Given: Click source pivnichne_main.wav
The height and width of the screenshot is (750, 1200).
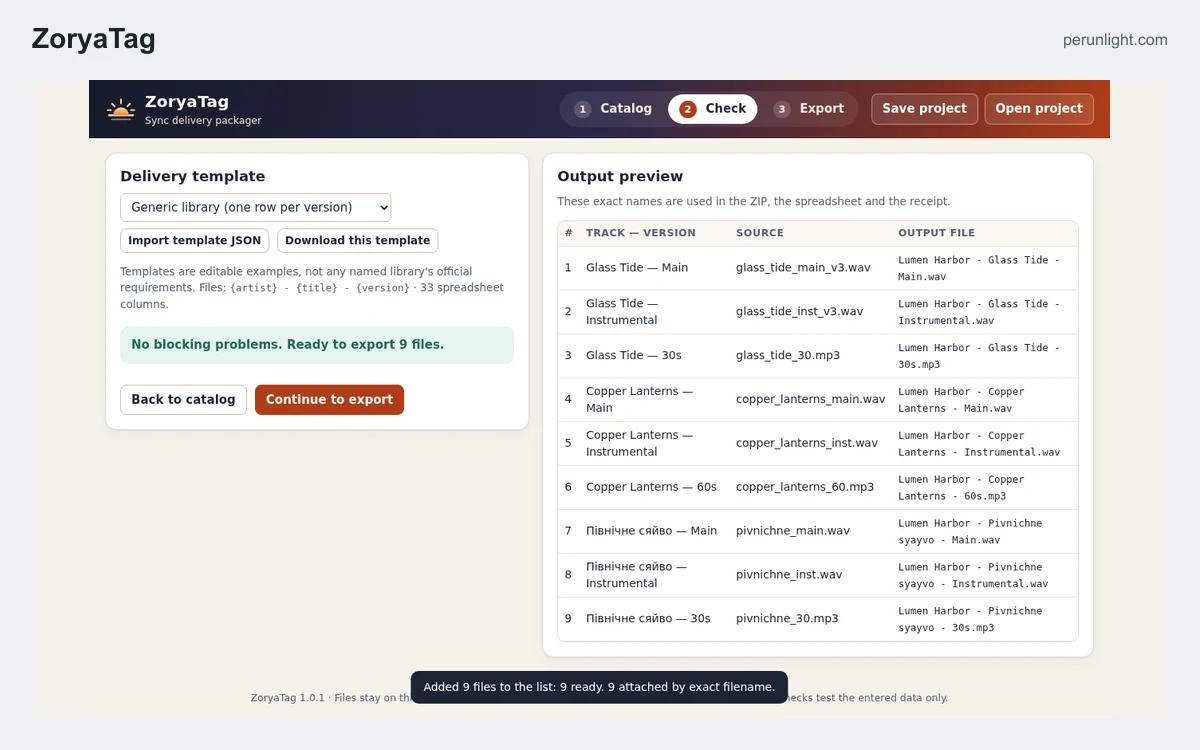Looking at the screenshot, I should point(793,532).
